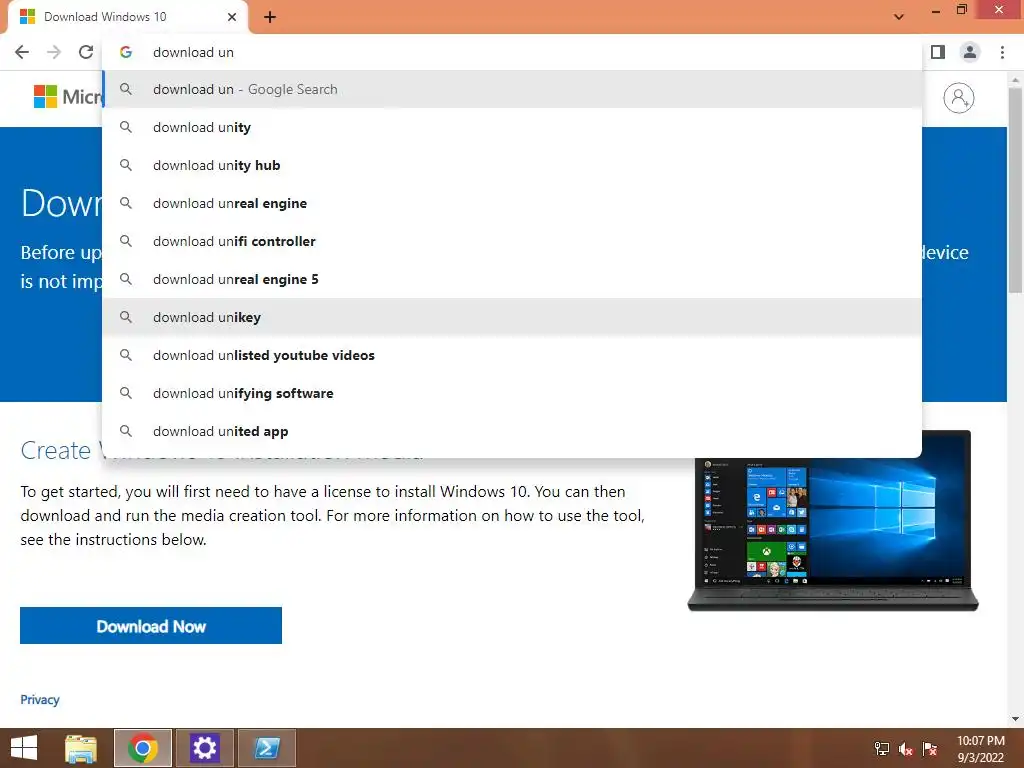1024x768 pixels.
Task: Click the search icon beside 'download united app'
Action: coord(126,431)
